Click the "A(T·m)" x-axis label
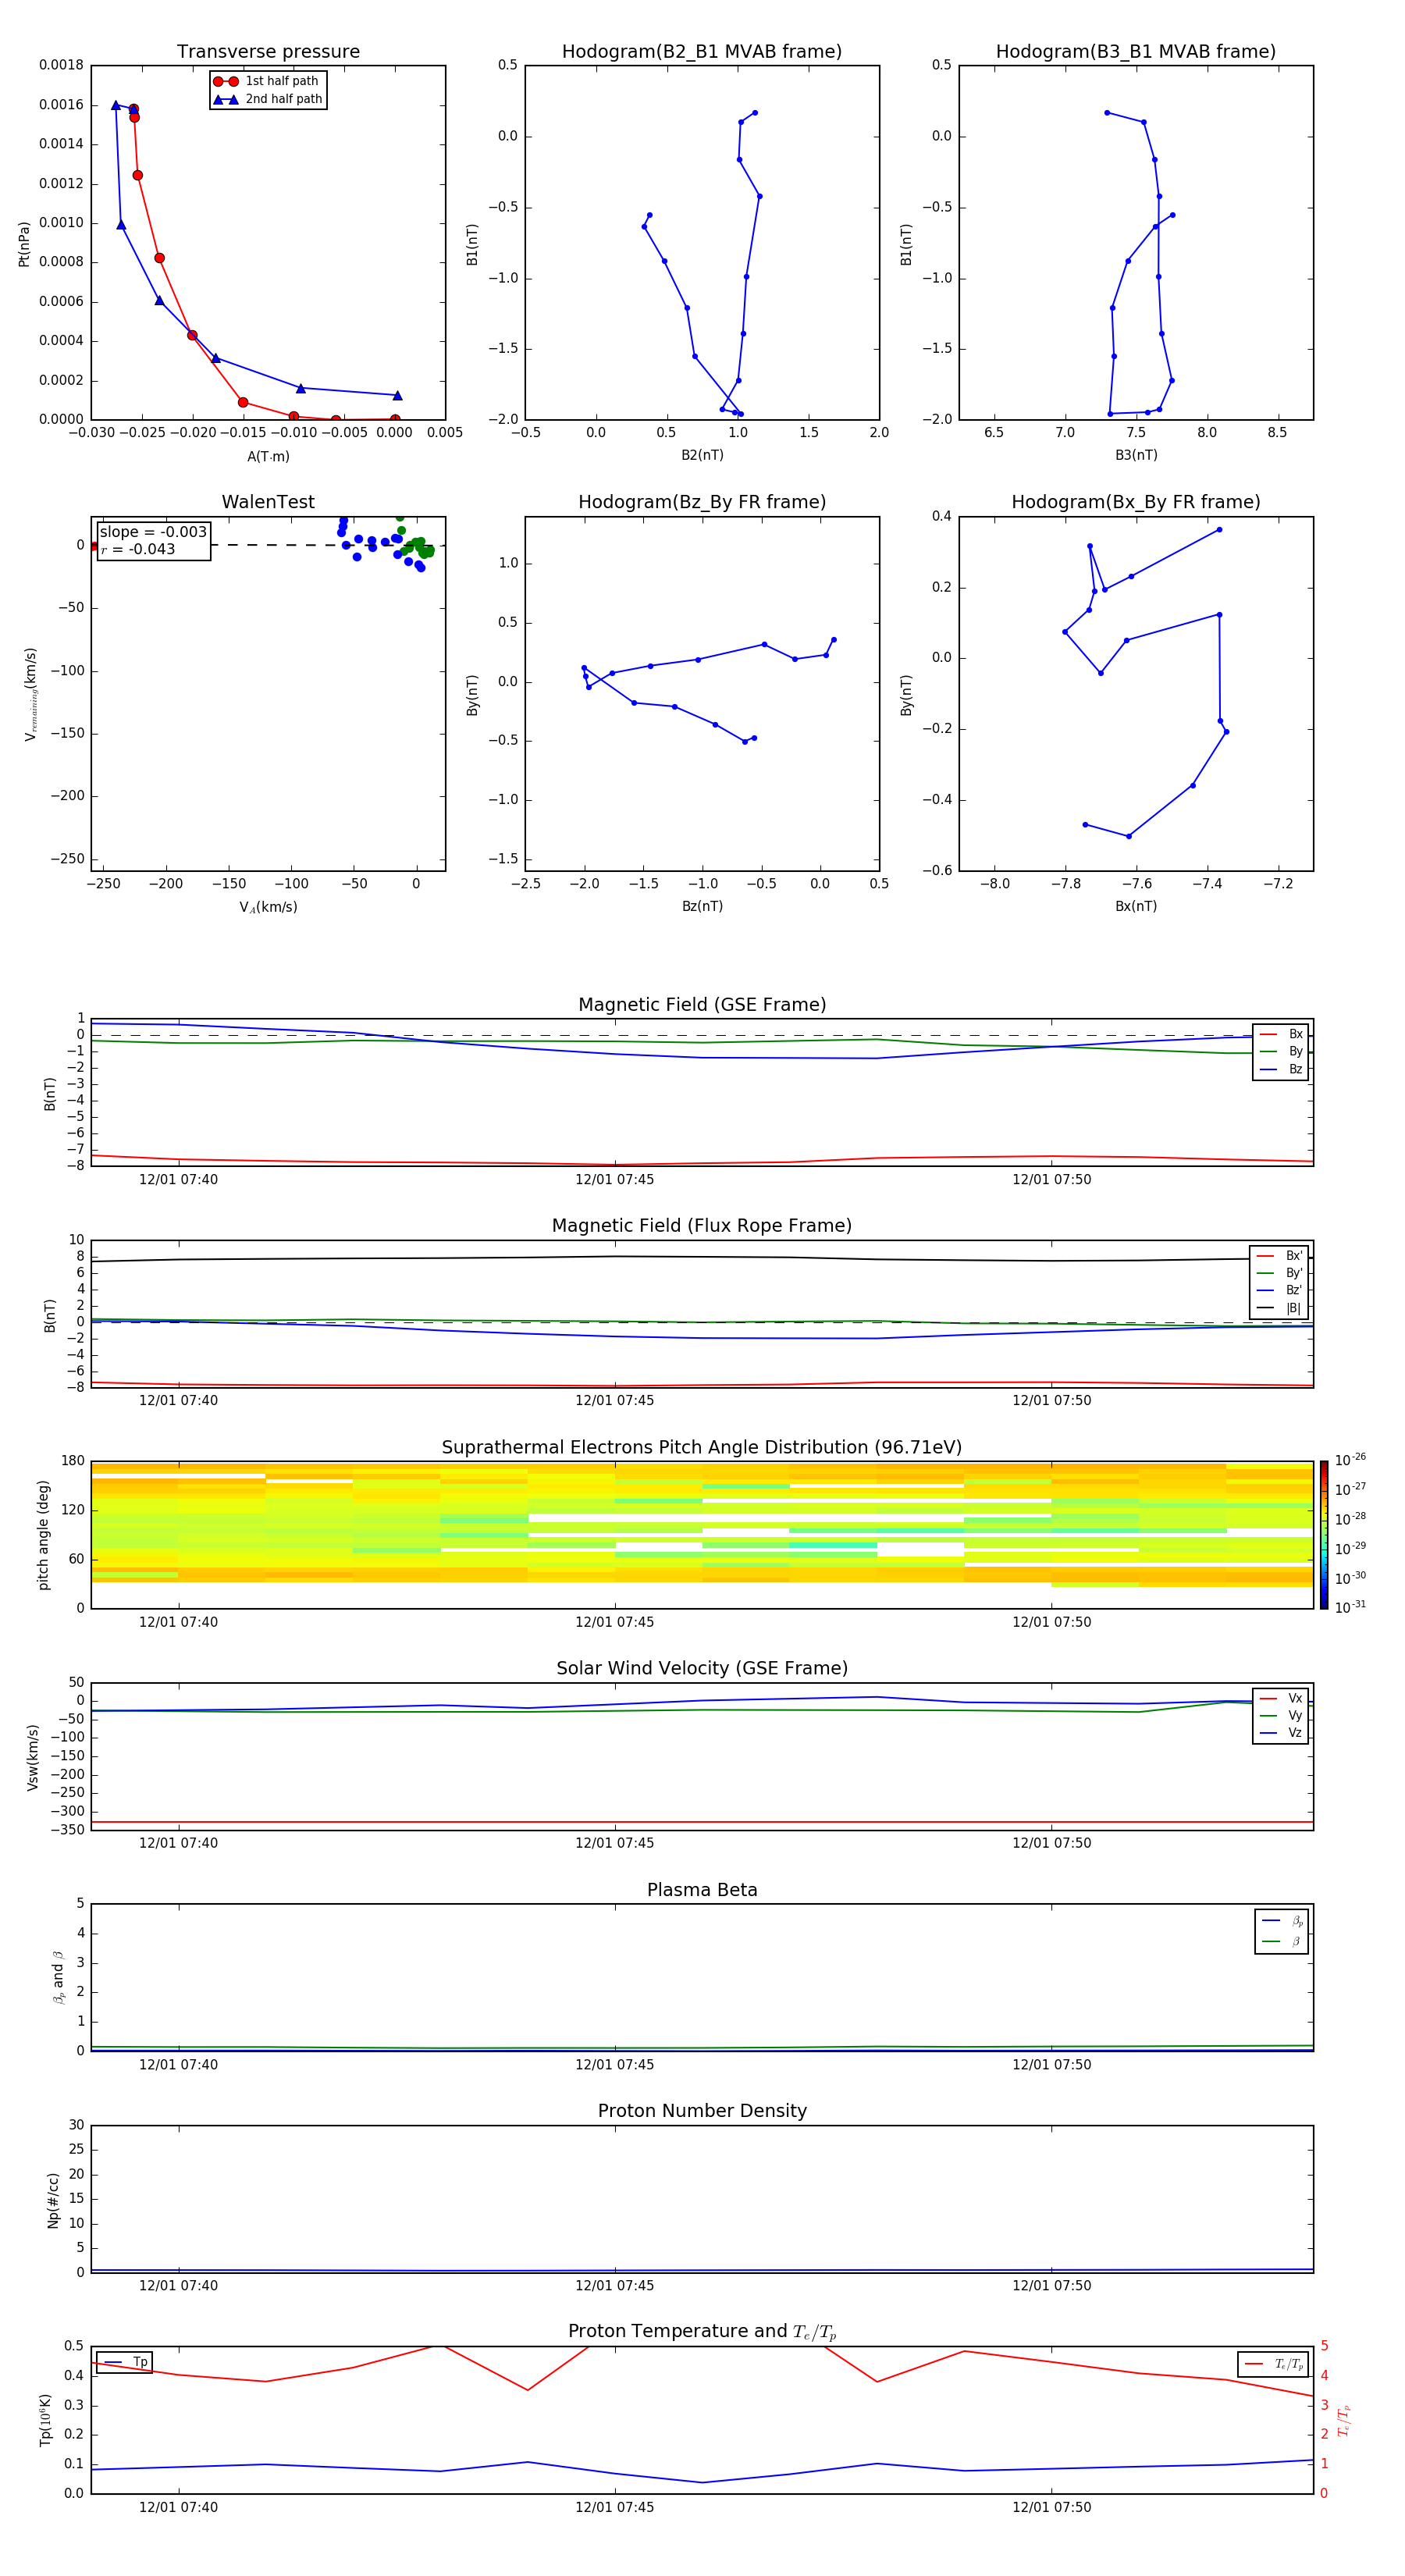Screen dimensions: 1405x2576 click(x=268, y=456)
